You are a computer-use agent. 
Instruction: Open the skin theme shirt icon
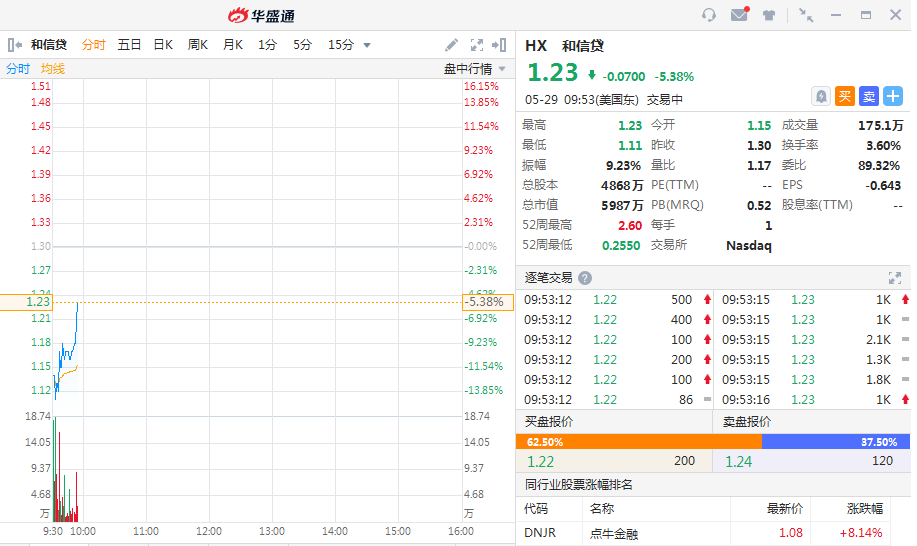(x=769, y=15)
